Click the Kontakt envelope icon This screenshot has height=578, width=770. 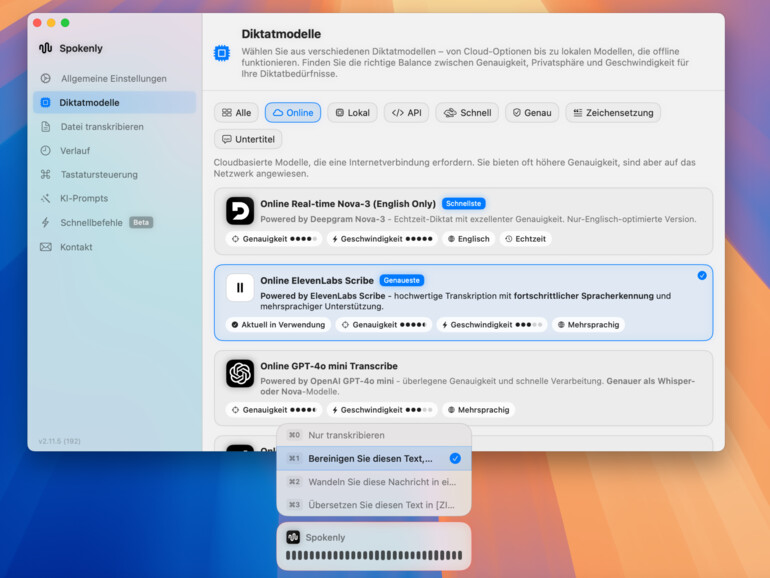pos(46,247)
